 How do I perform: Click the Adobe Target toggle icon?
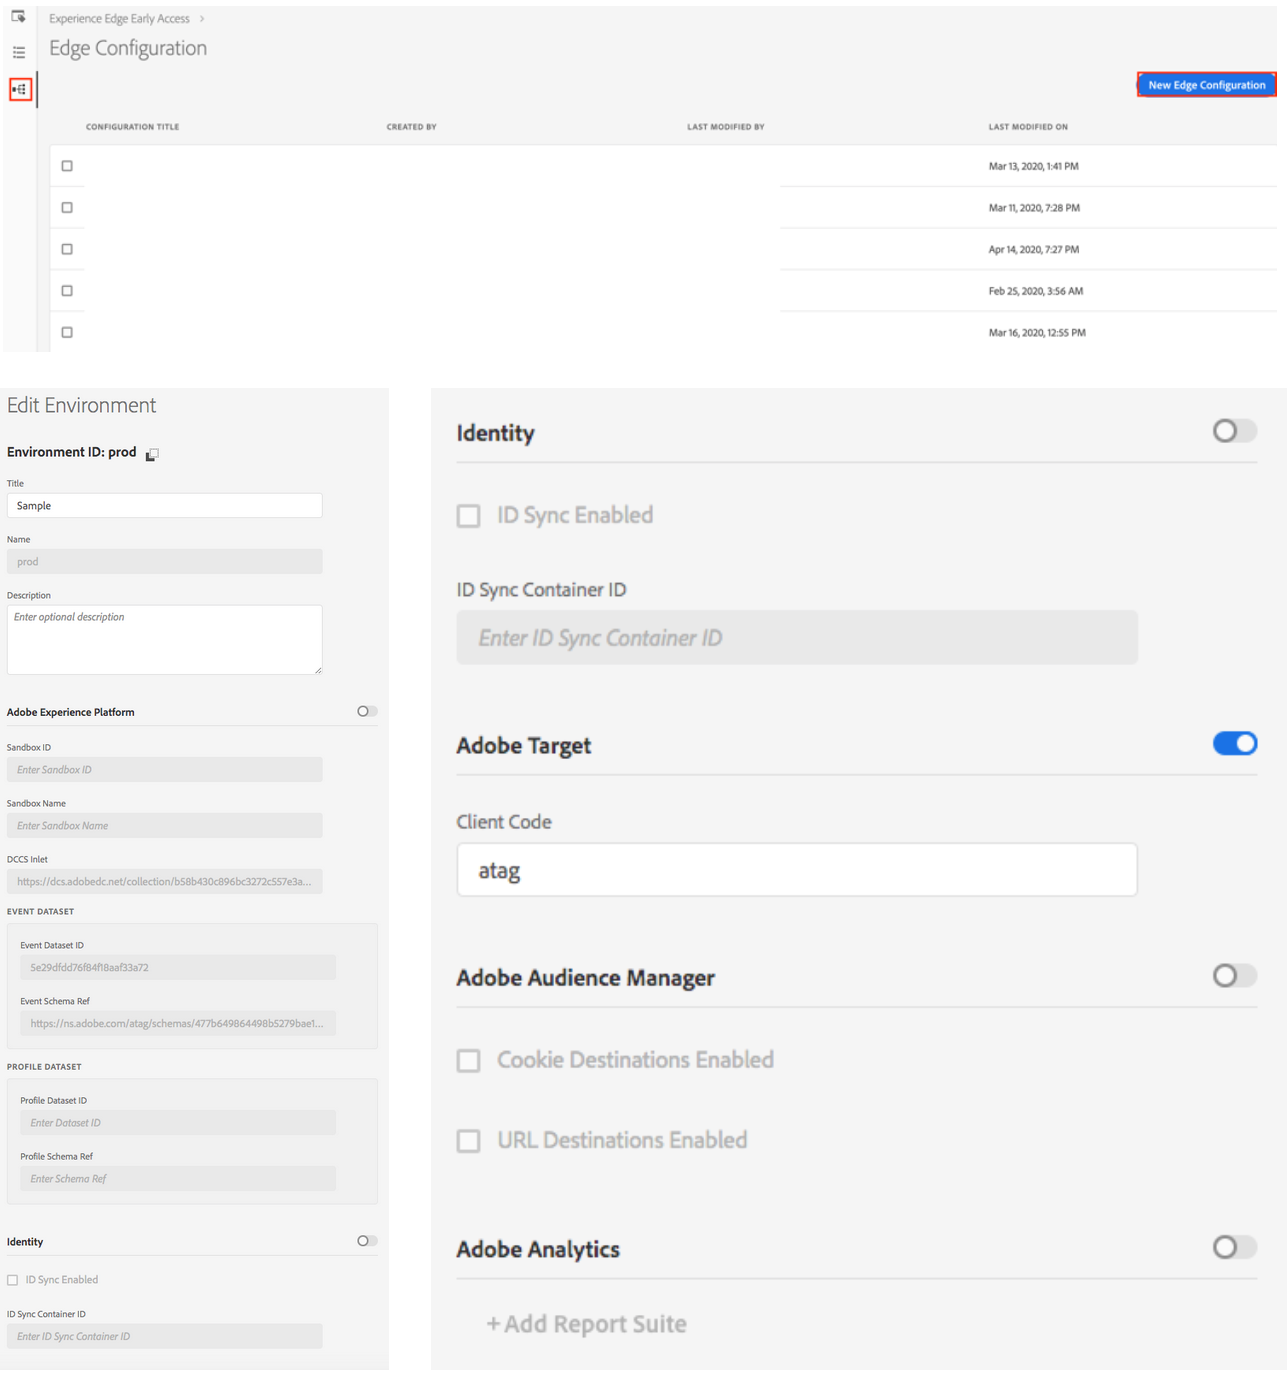pyautogui.click(x=1234, y=743)
